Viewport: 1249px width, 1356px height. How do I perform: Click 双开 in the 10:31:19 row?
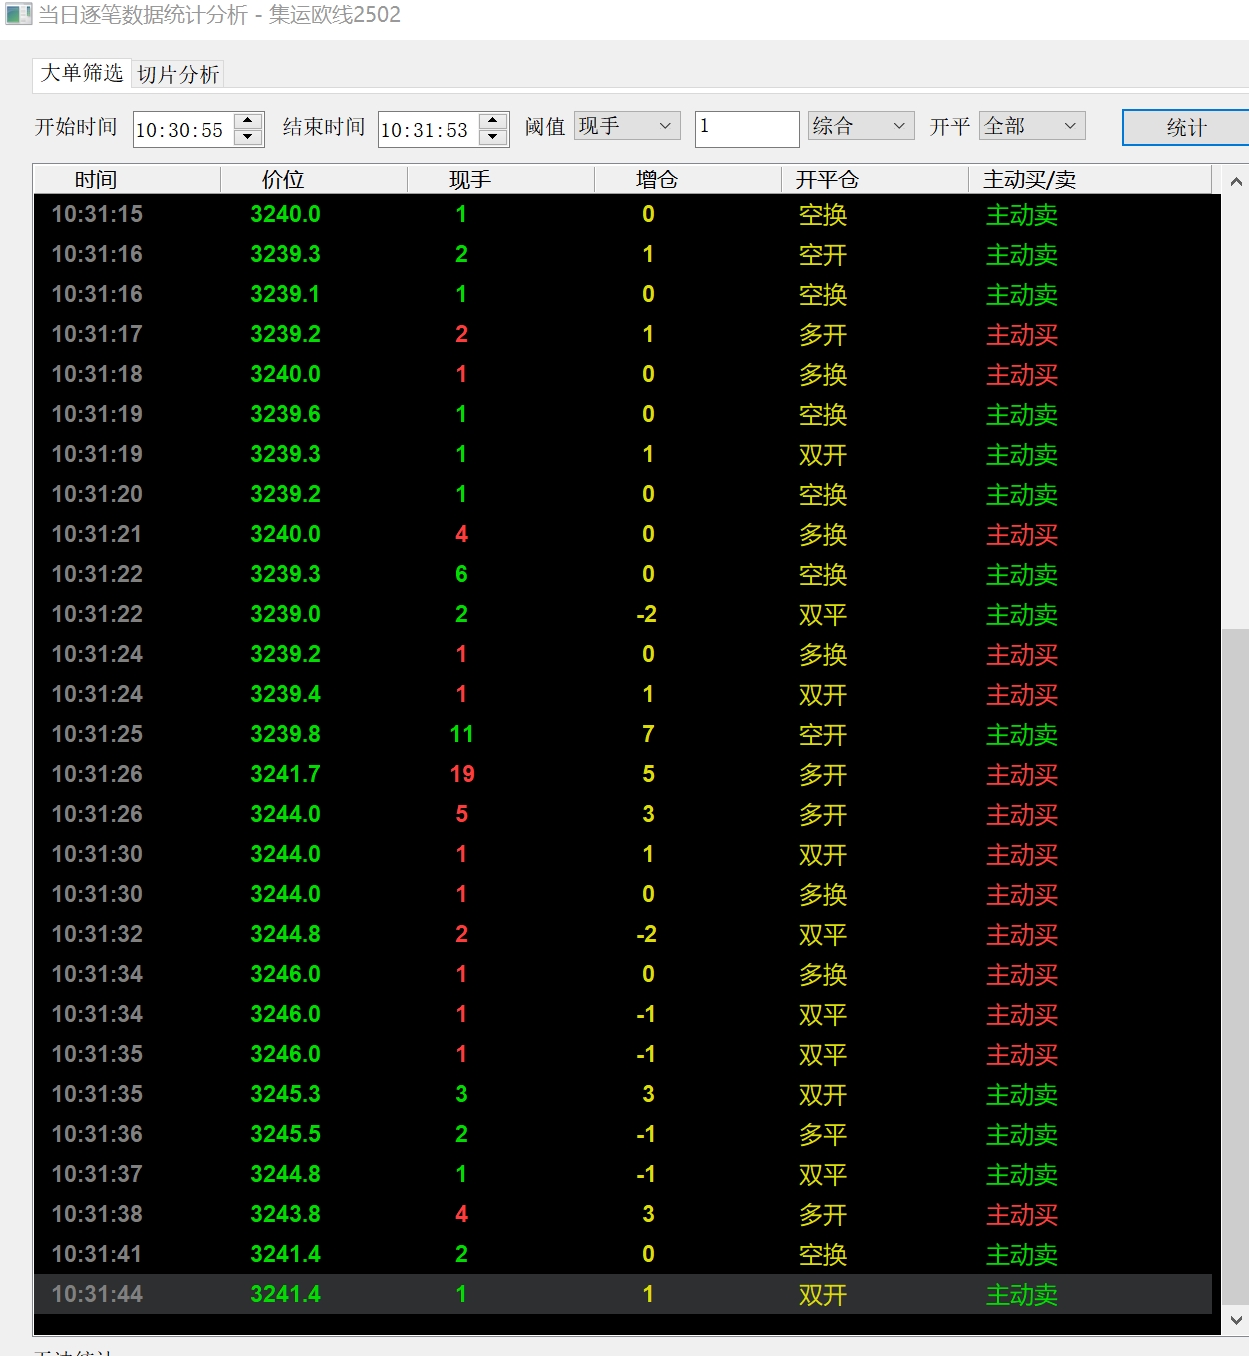[x=823, y=455]
